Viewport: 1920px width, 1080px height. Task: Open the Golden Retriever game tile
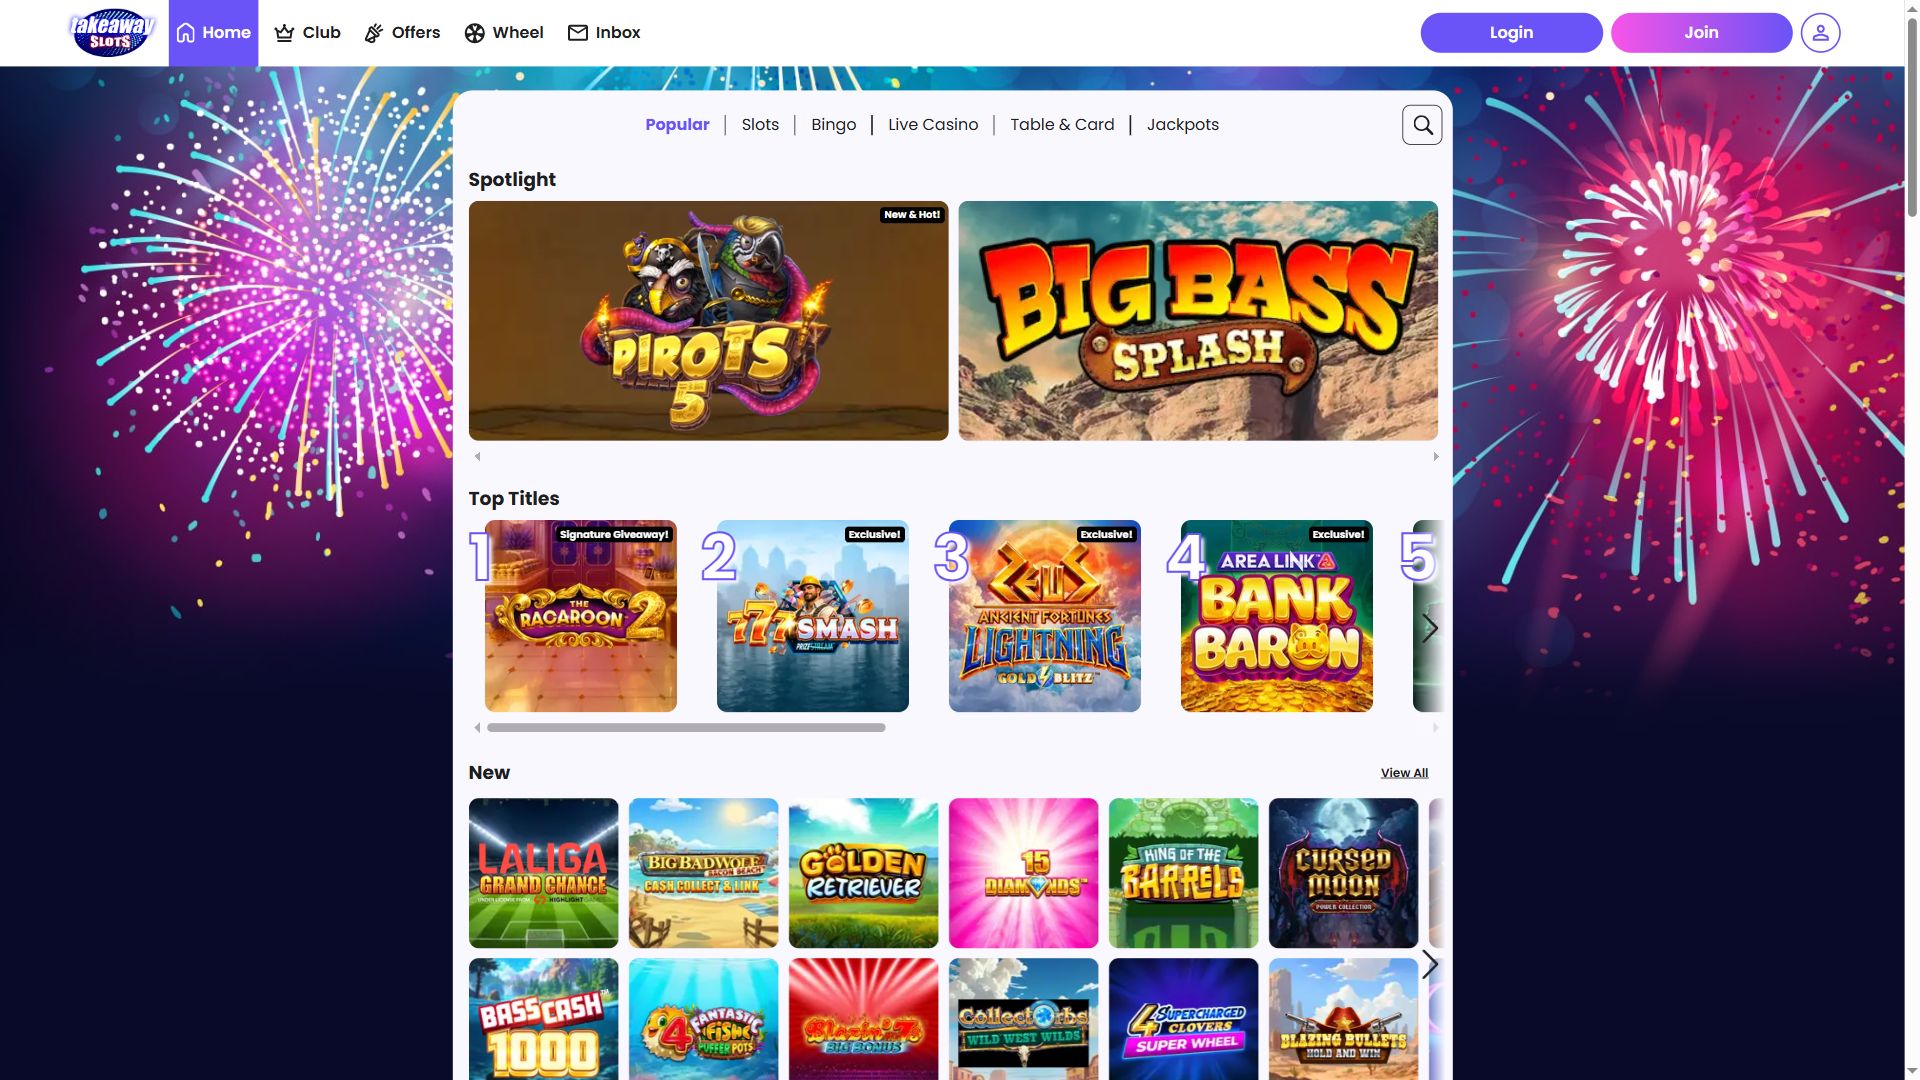click(x=864, y=873)
